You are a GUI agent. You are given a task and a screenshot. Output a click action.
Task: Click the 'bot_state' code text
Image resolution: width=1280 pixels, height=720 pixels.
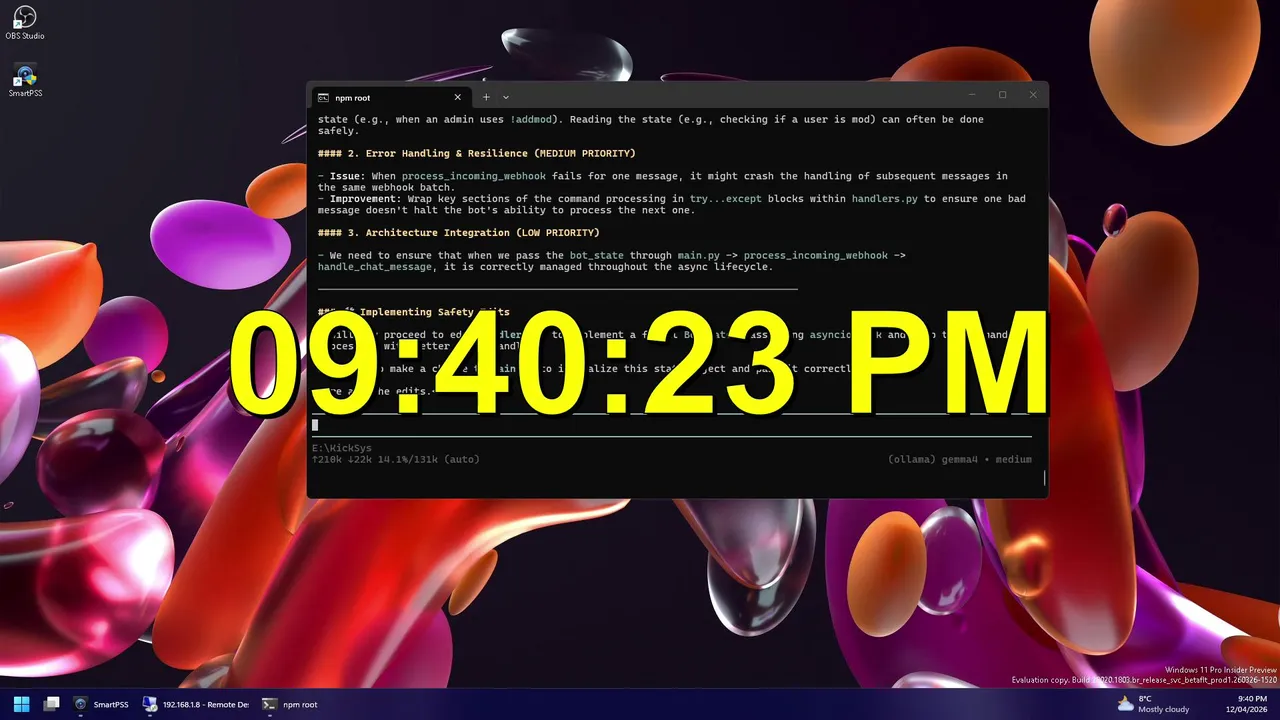pos(597,256)
